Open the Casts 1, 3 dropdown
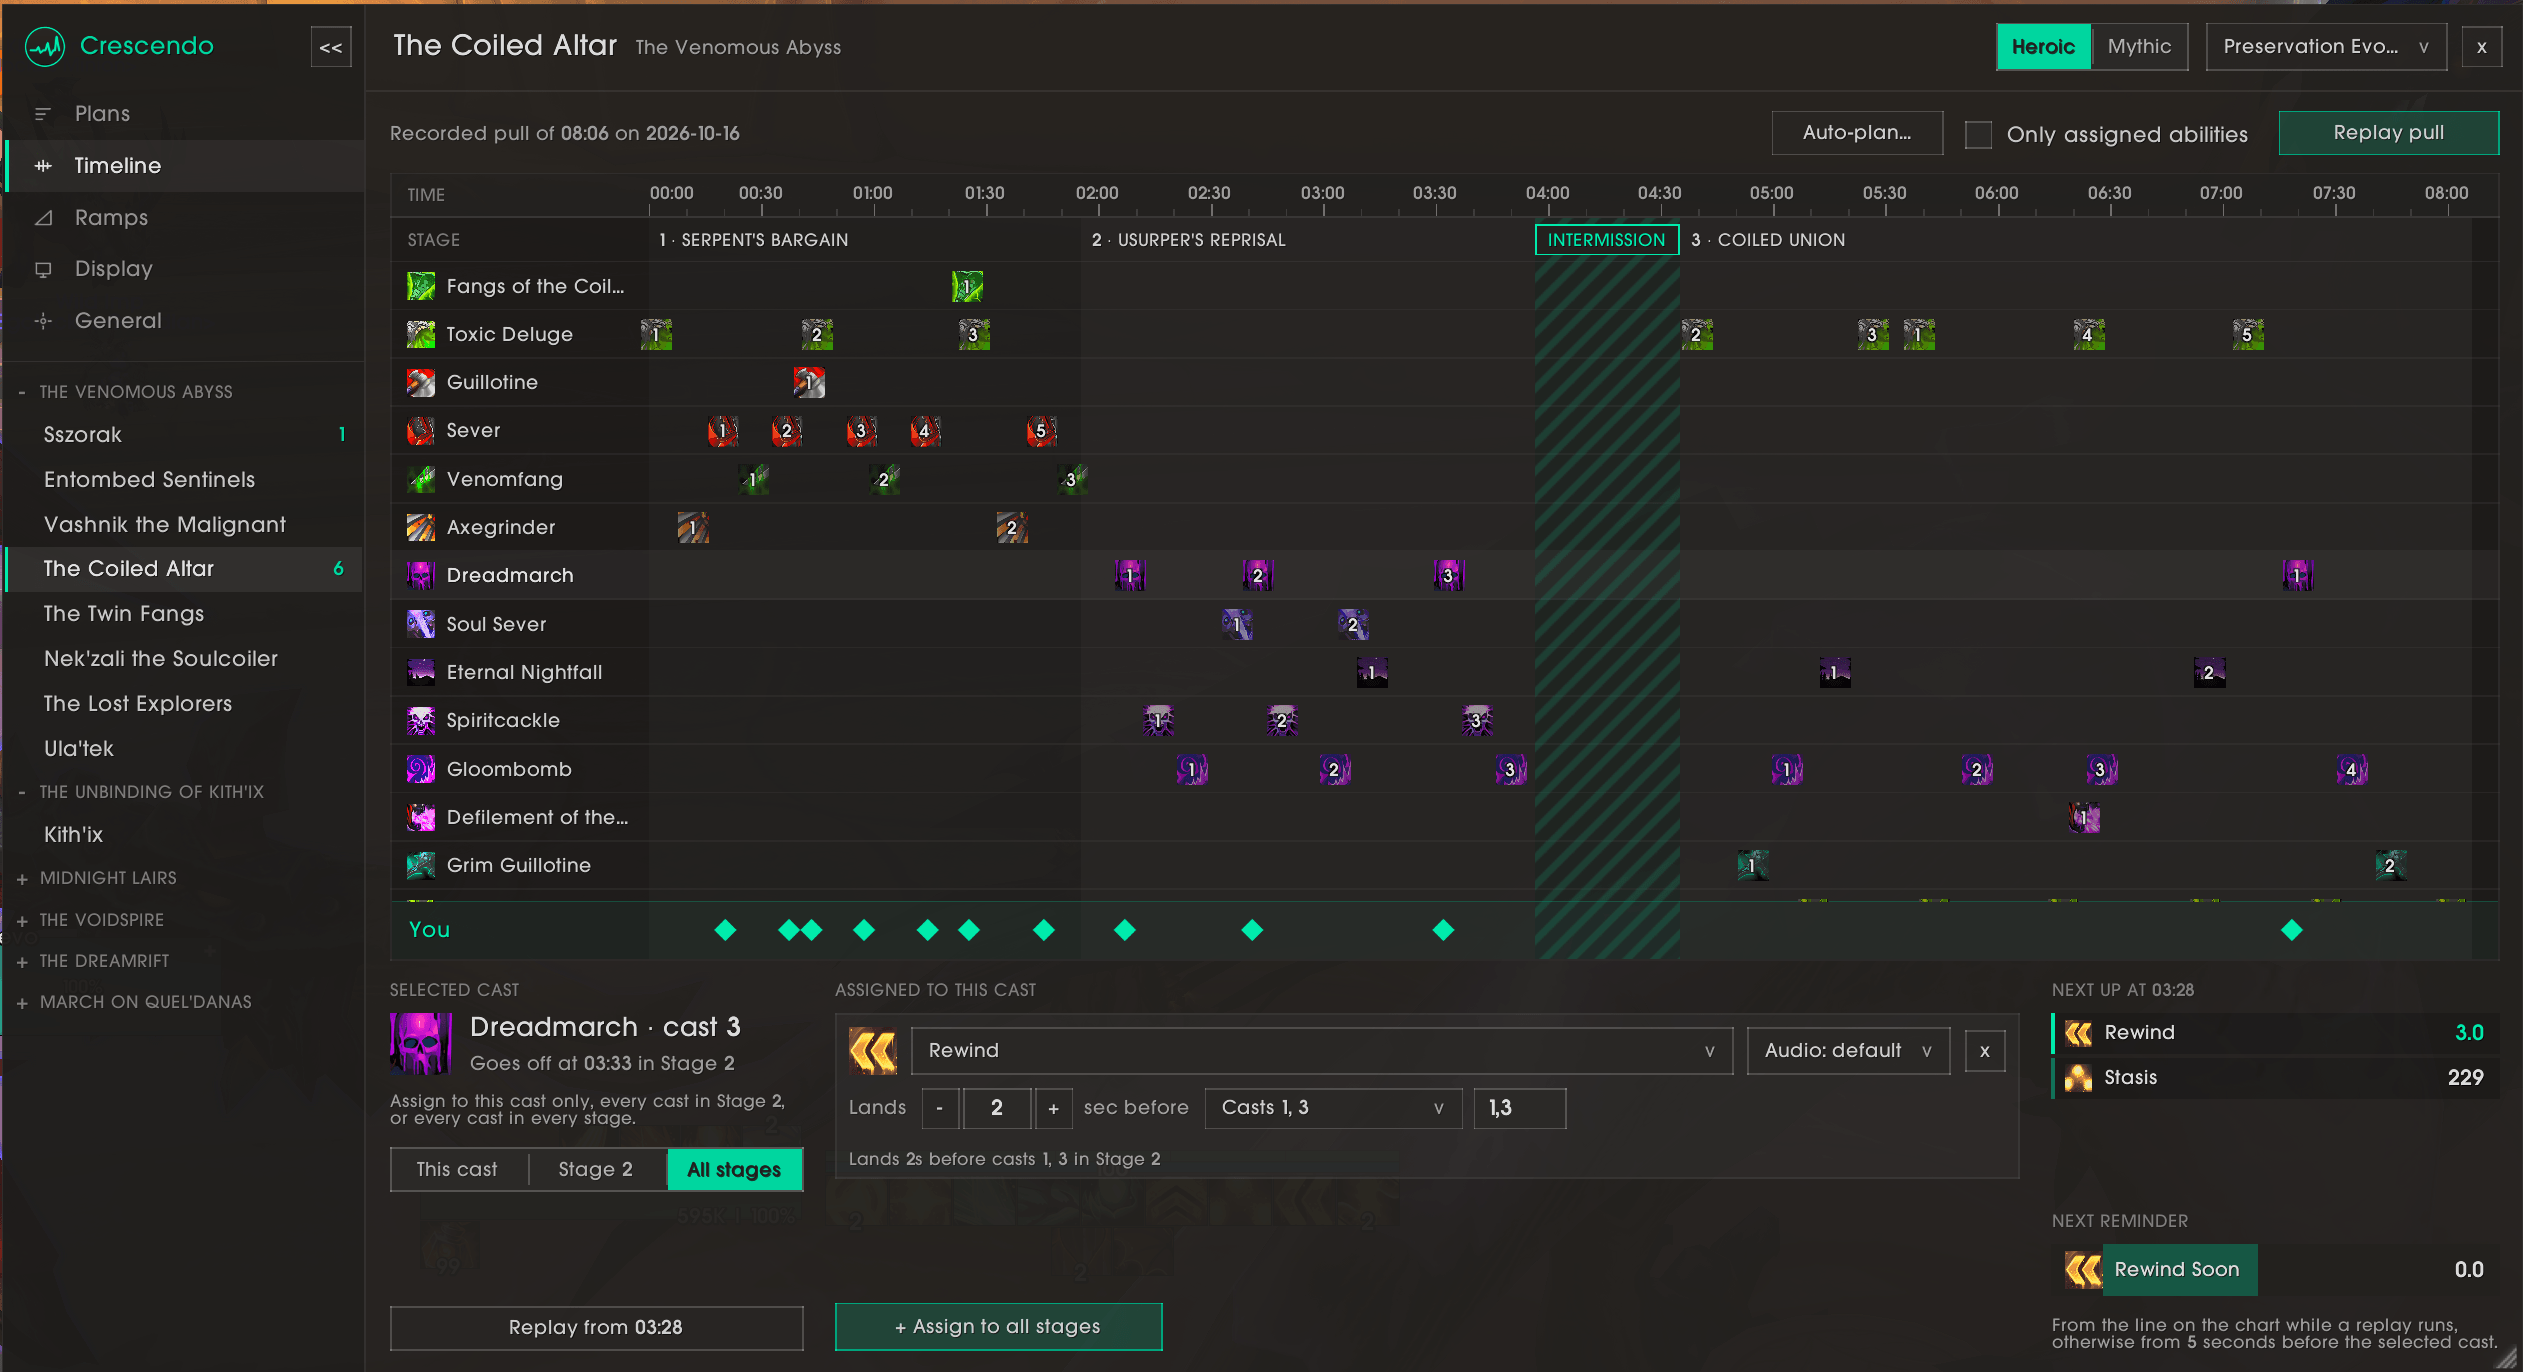Screen dimensions: 2523x1372 point(1333,1108)
